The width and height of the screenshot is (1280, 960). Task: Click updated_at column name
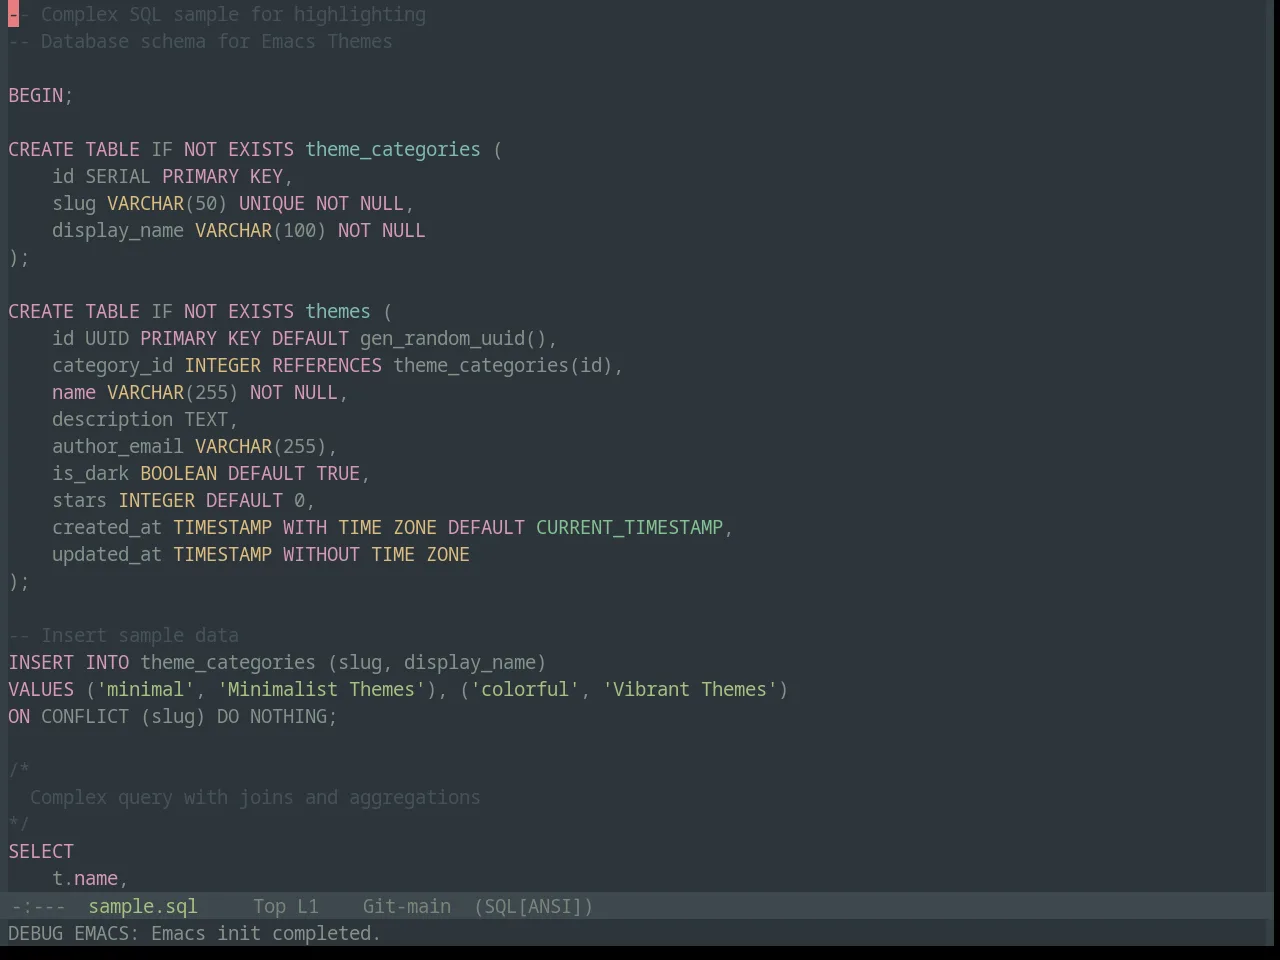pyautogui.click(x=107, y=554)
